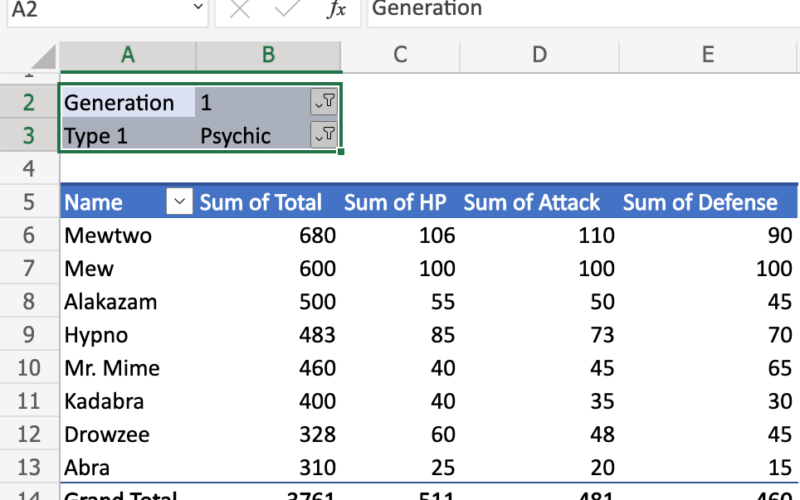The height and width of the screenshot is (500, 800).
Task: Select the Mewtwo cell
Action: click(x=128, y=235)
